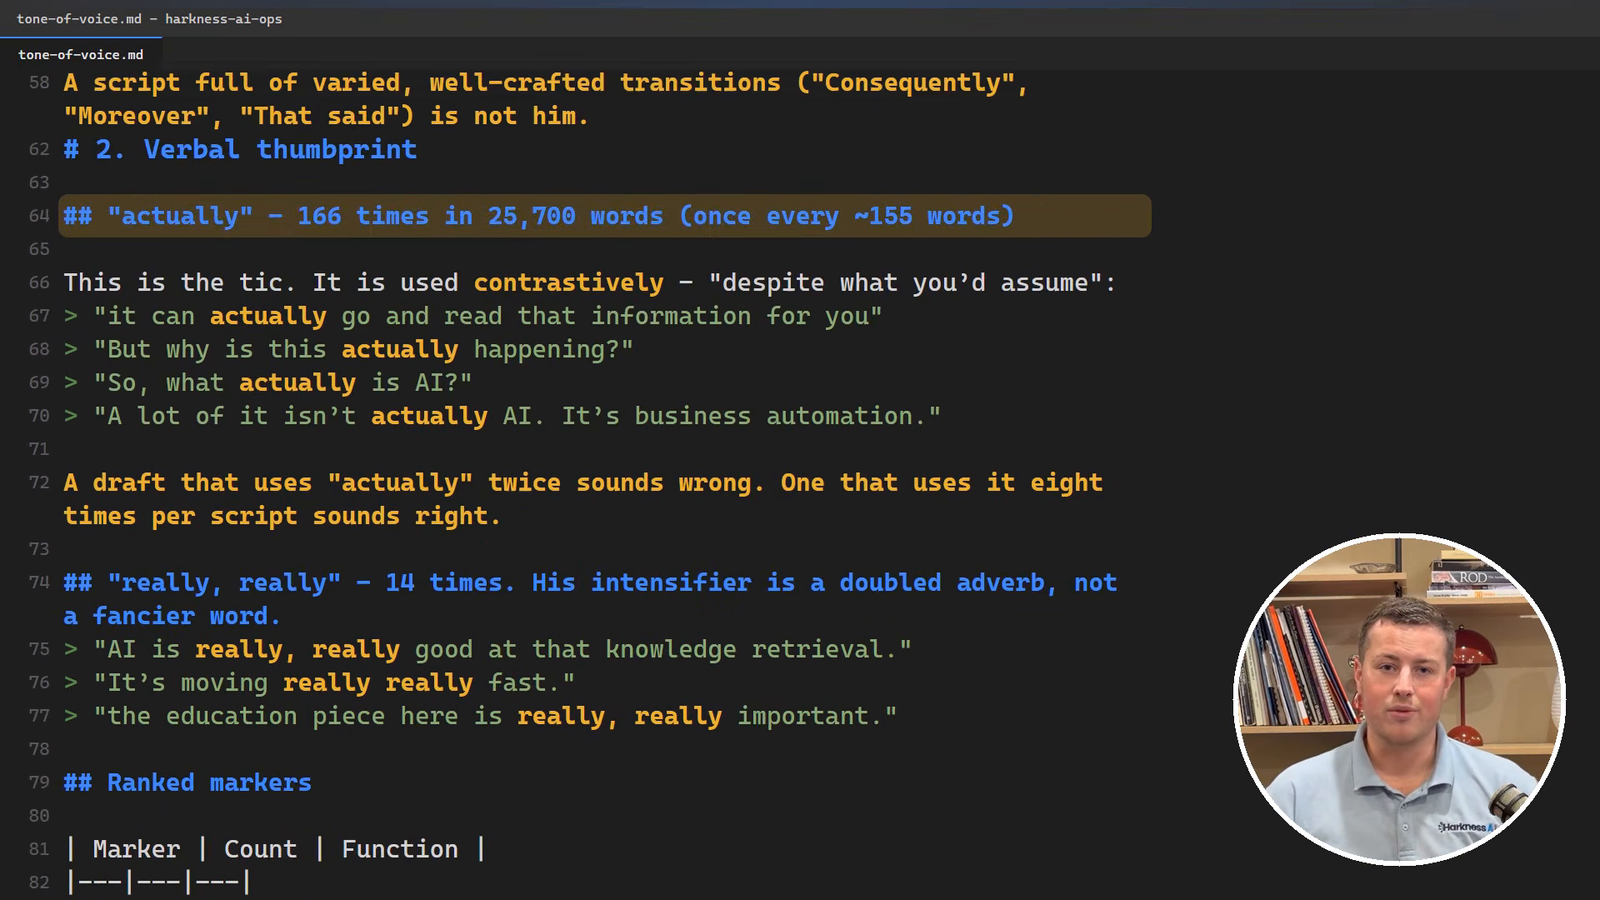Click the window title "tone-of-voice.md – harkness-ai-ops"

(x=149, y=19)
